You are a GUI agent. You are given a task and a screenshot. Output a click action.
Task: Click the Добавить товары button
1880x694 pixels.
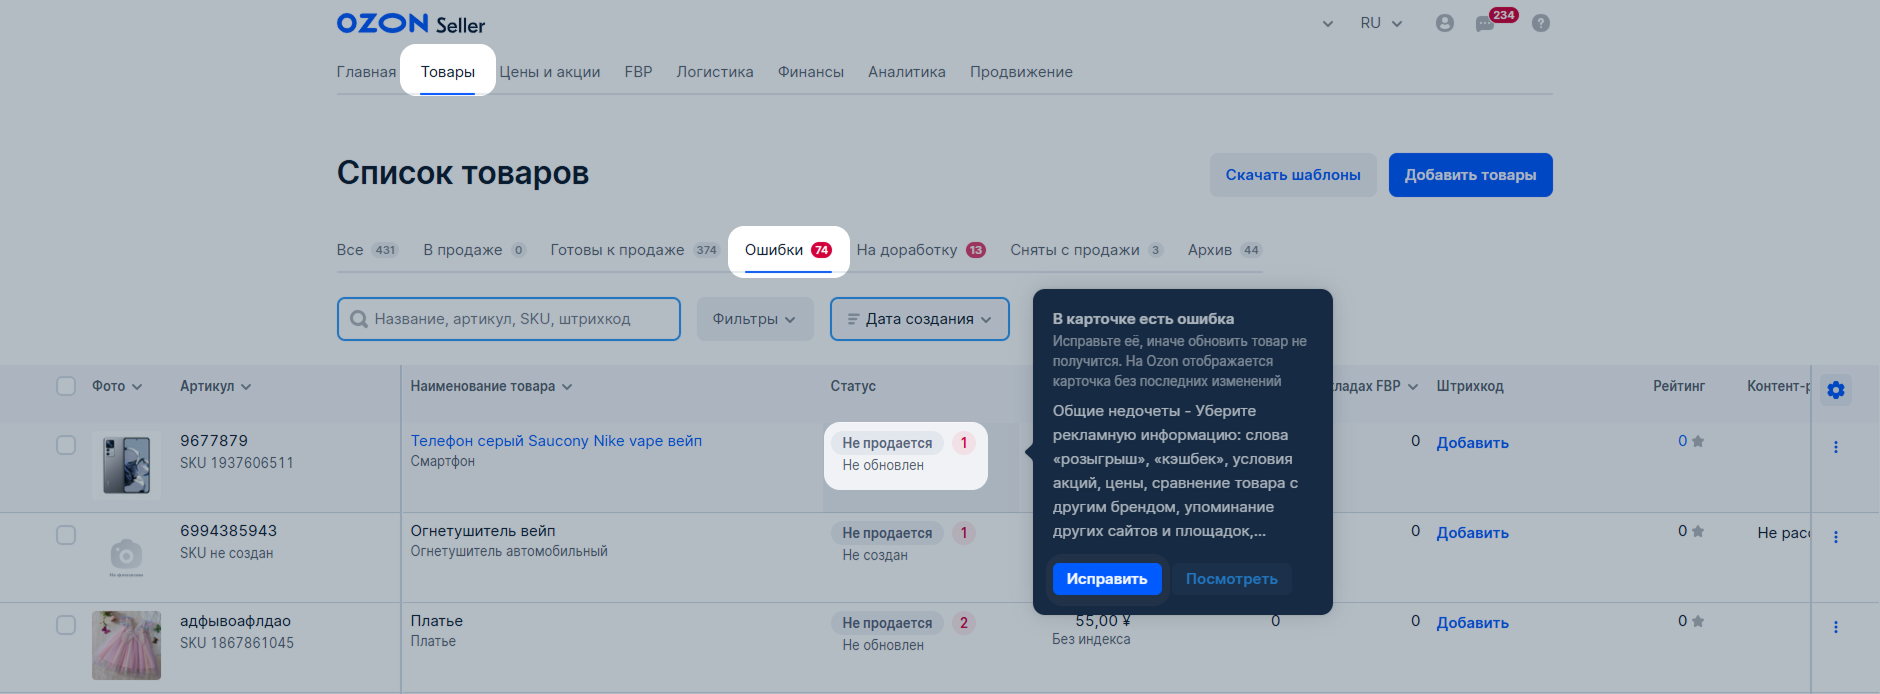[x=1470, y=175]
